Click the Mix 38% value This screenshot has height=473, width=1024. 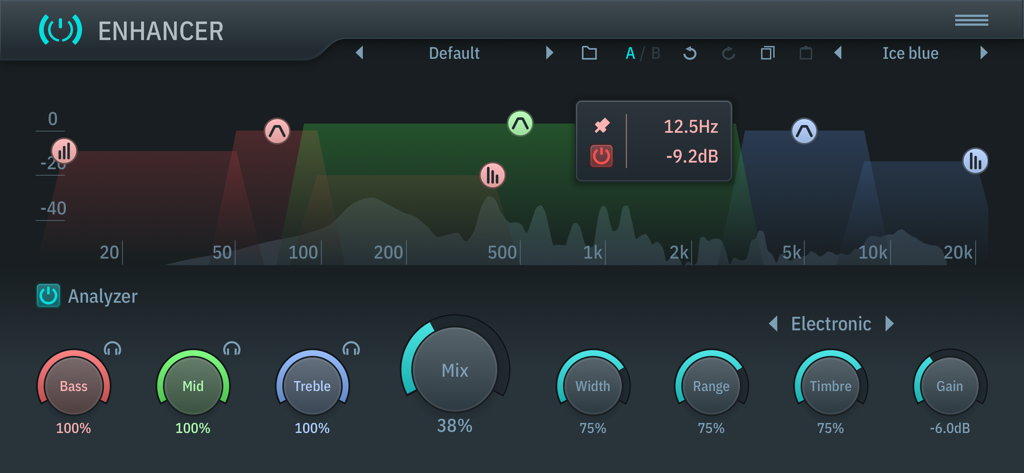[x=455, y=426]
